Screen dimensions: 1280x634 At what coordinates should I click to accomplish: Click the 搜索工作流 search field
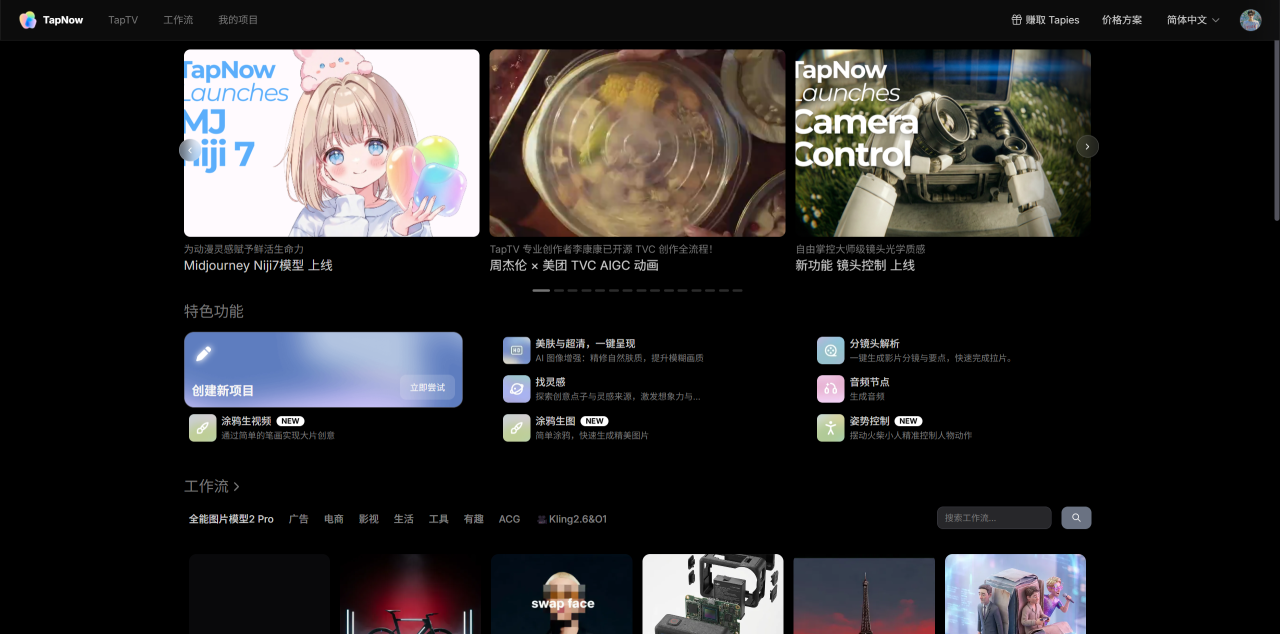pos(994,518)
